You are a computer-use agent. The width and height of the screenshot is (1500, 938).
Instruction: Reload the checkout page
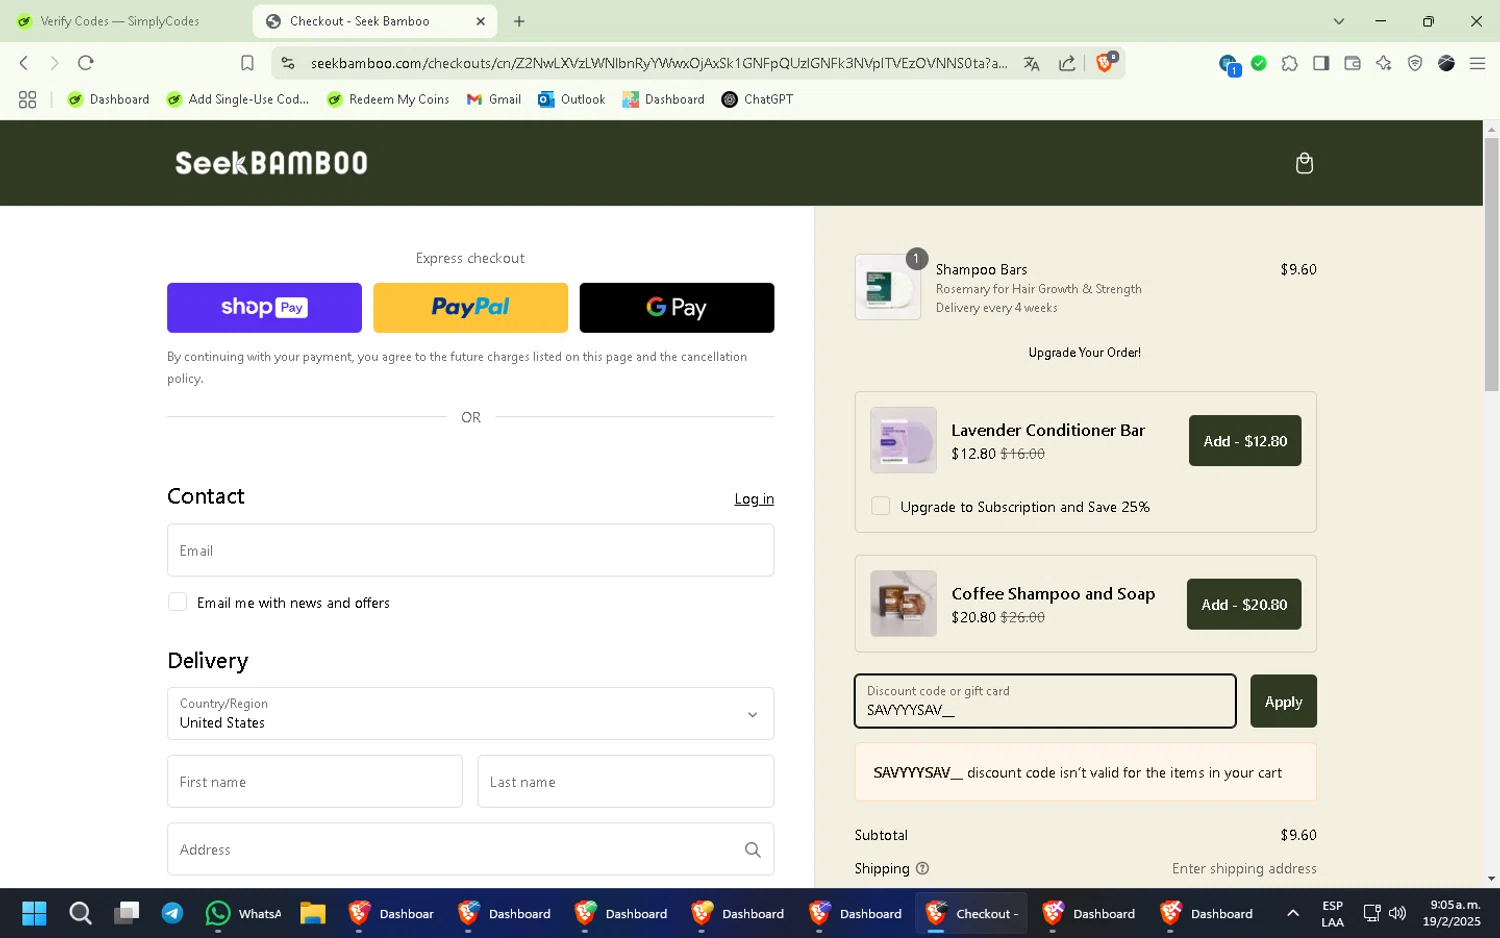click(86, 63)
